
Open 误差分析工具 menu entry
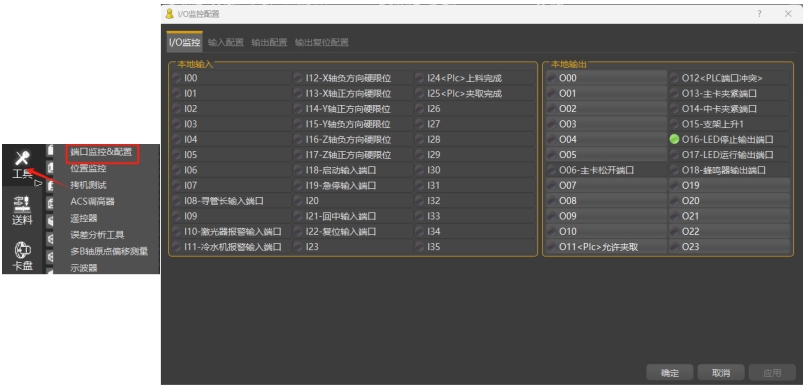tap(97, 235)
